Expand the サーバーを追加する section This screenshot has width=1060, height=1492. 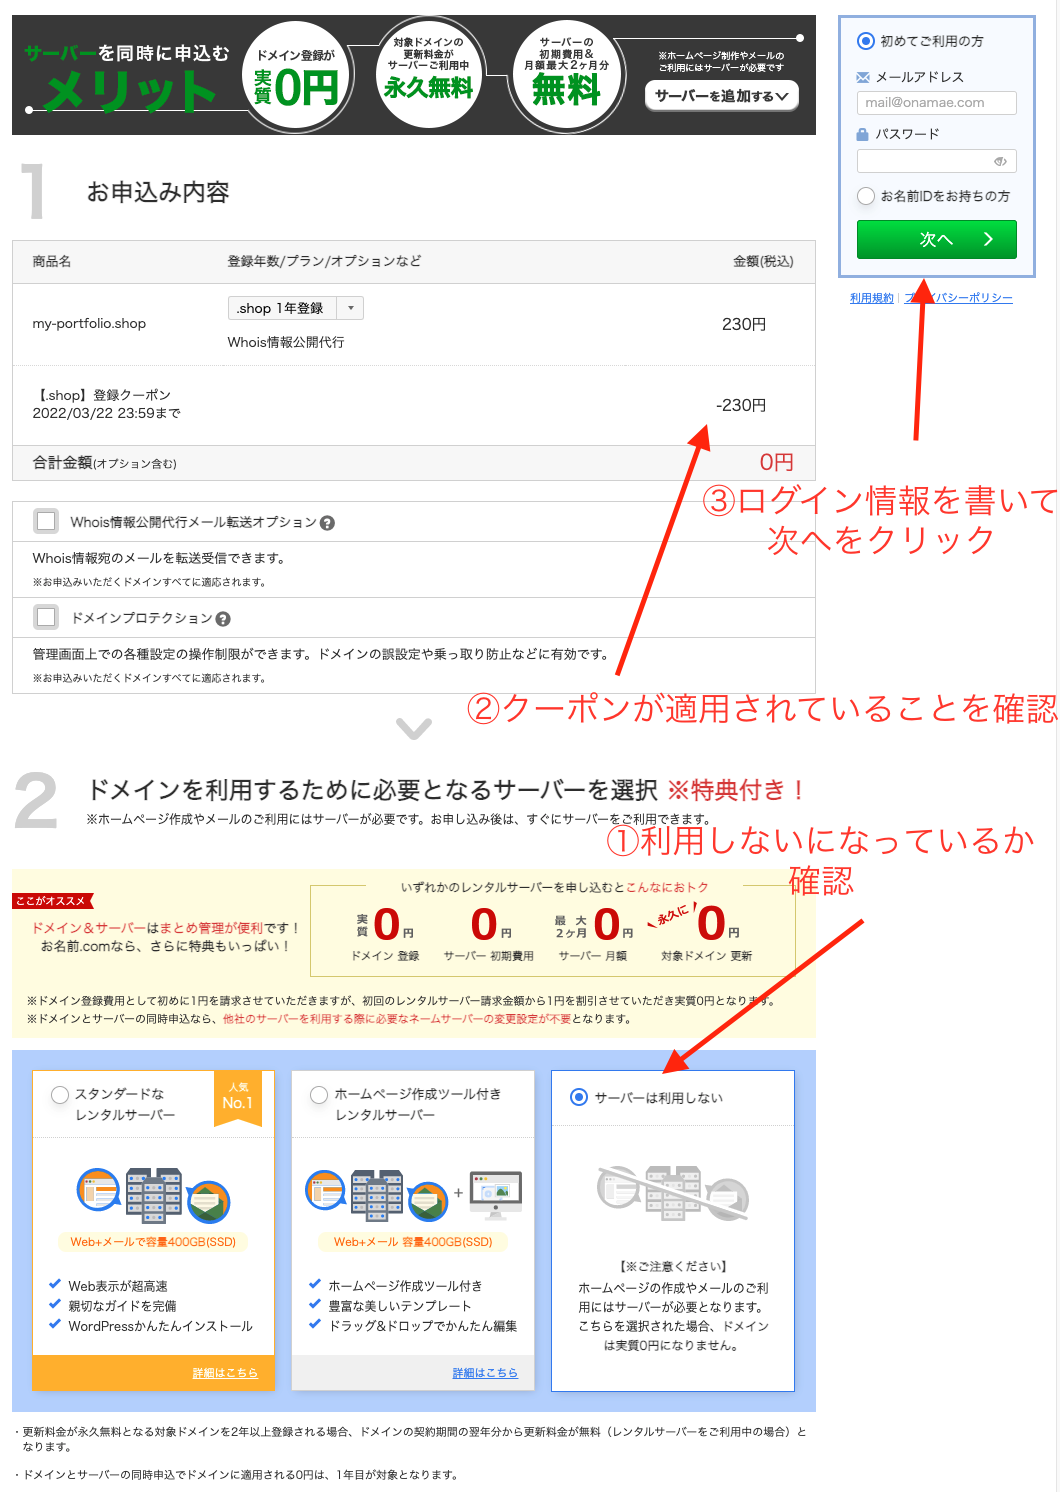click(722, 96)
